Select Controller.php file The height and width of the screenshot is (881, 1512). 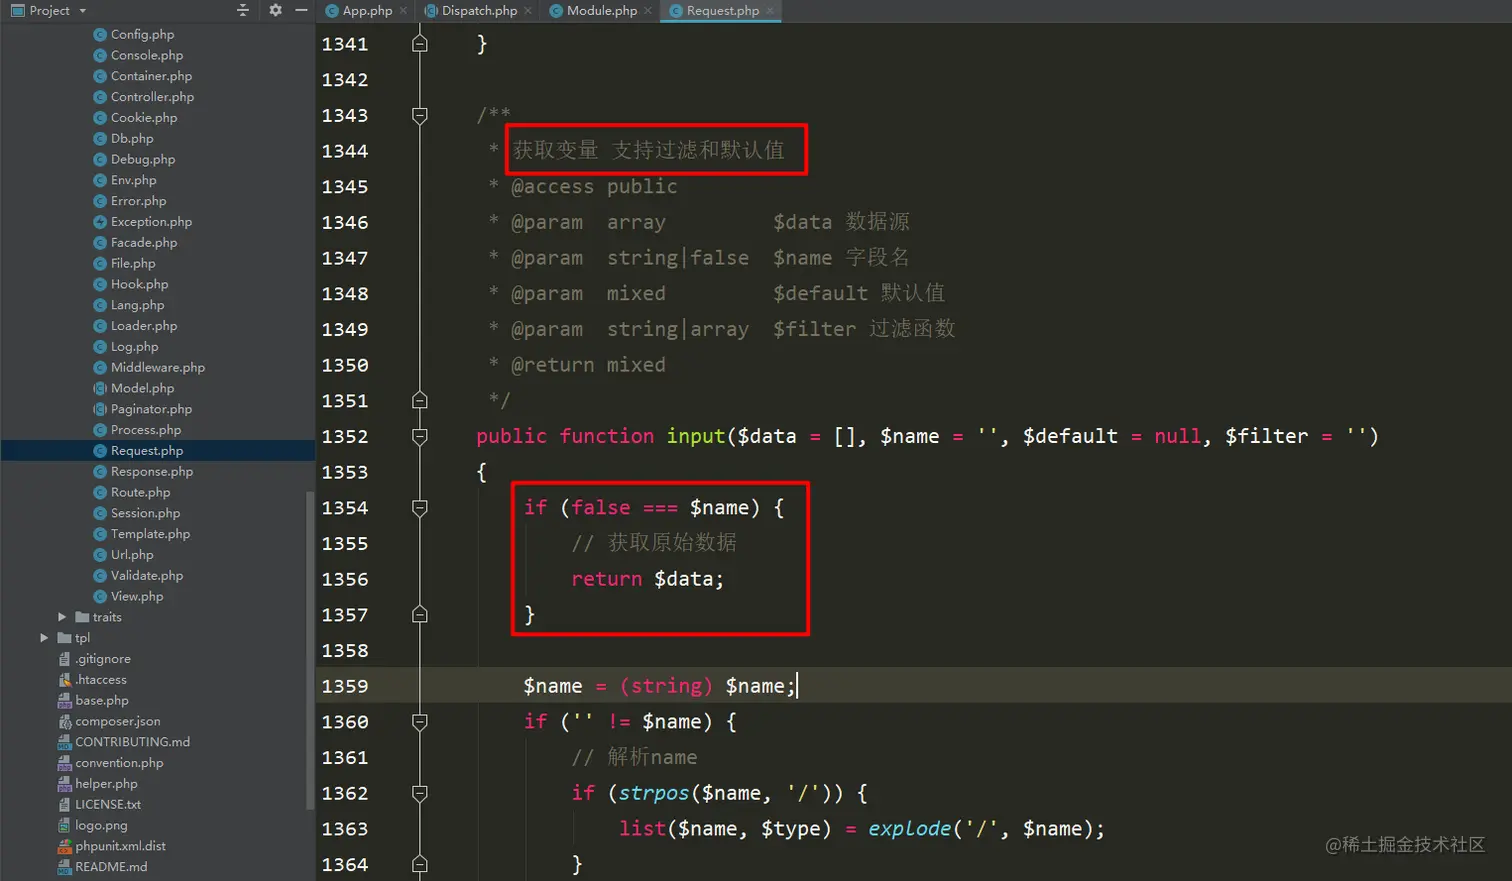(x=152, y=97)
